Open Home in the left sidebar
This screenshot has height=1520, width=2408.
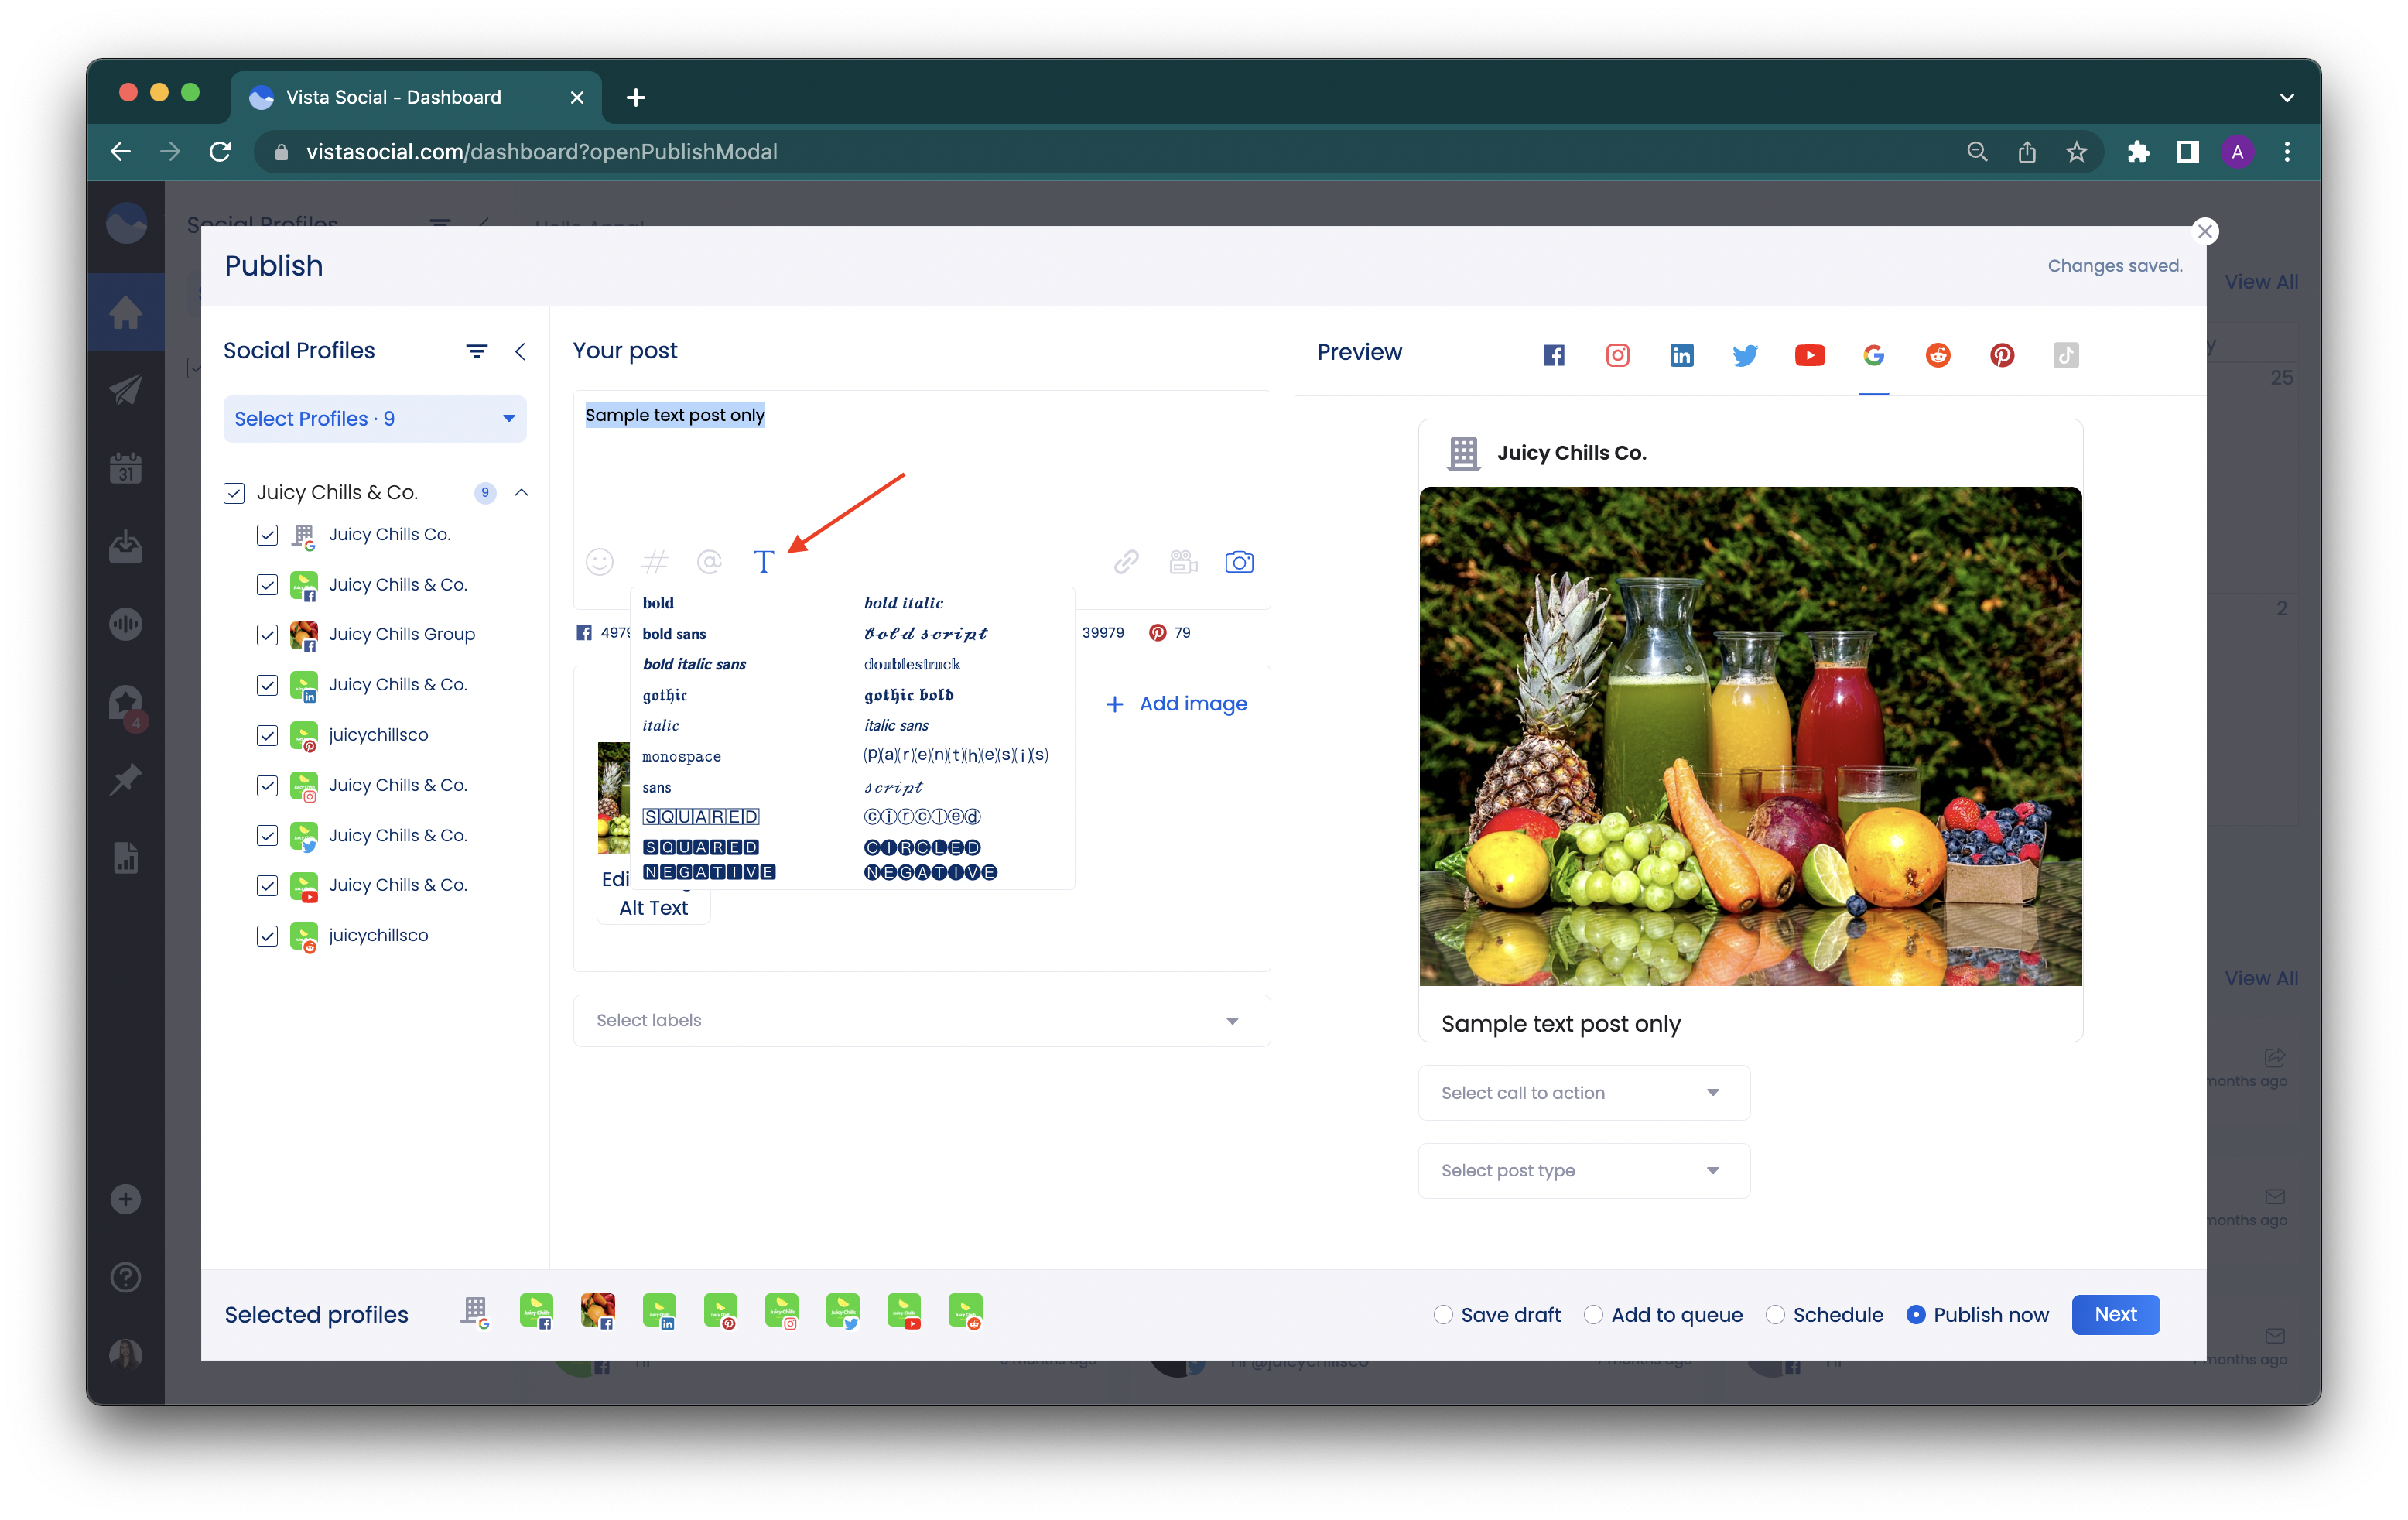[125, 313]
